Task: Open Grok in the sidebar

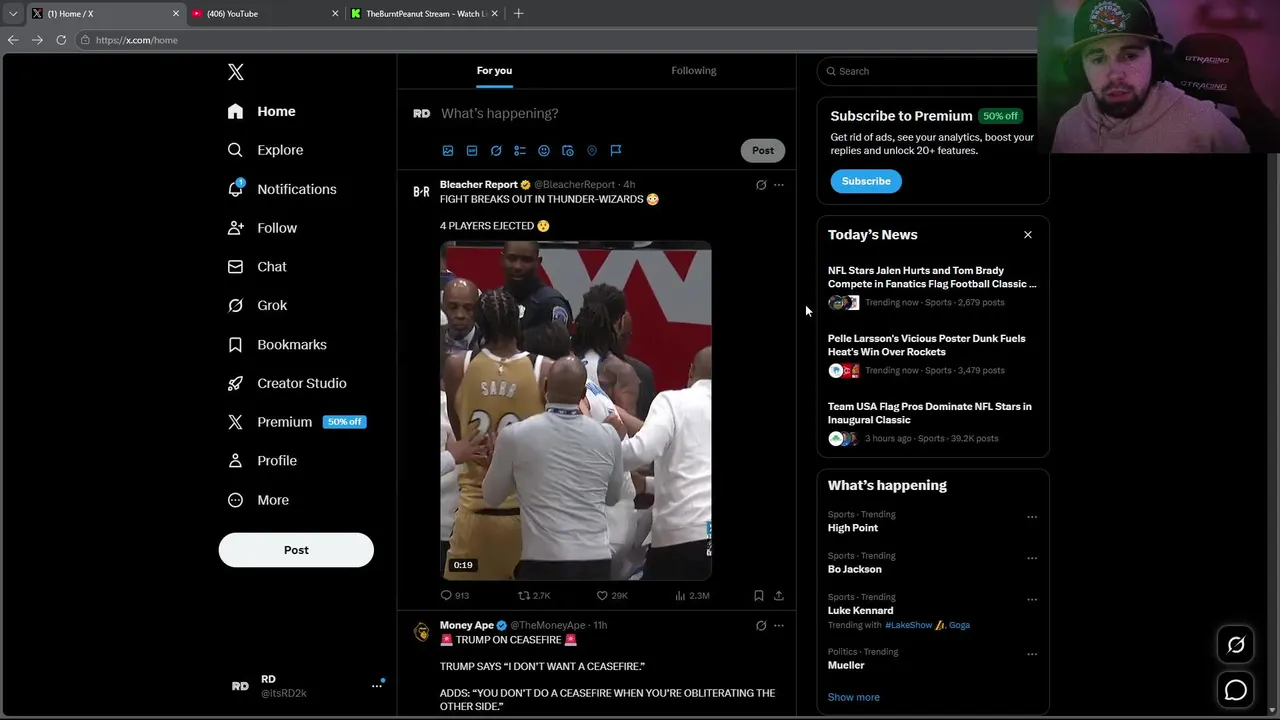Action: click(x=258, y=306)
